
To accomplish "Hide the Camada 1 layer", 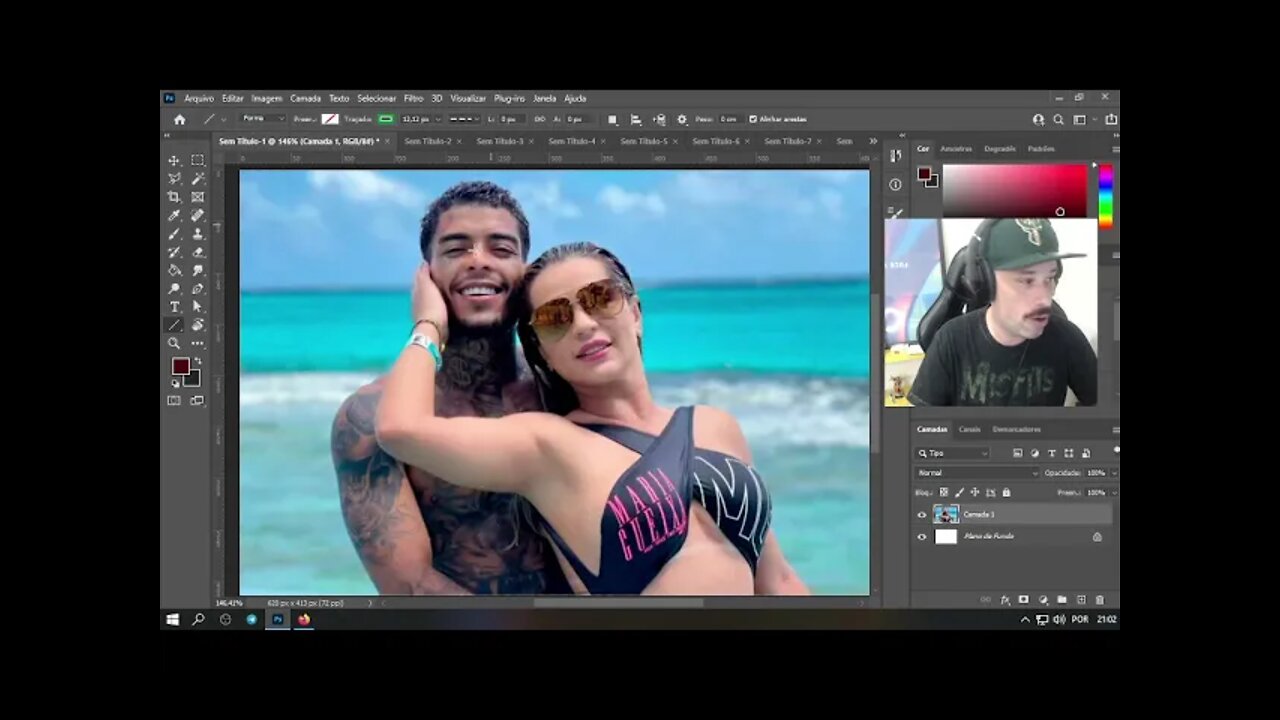I will point(922,515).
